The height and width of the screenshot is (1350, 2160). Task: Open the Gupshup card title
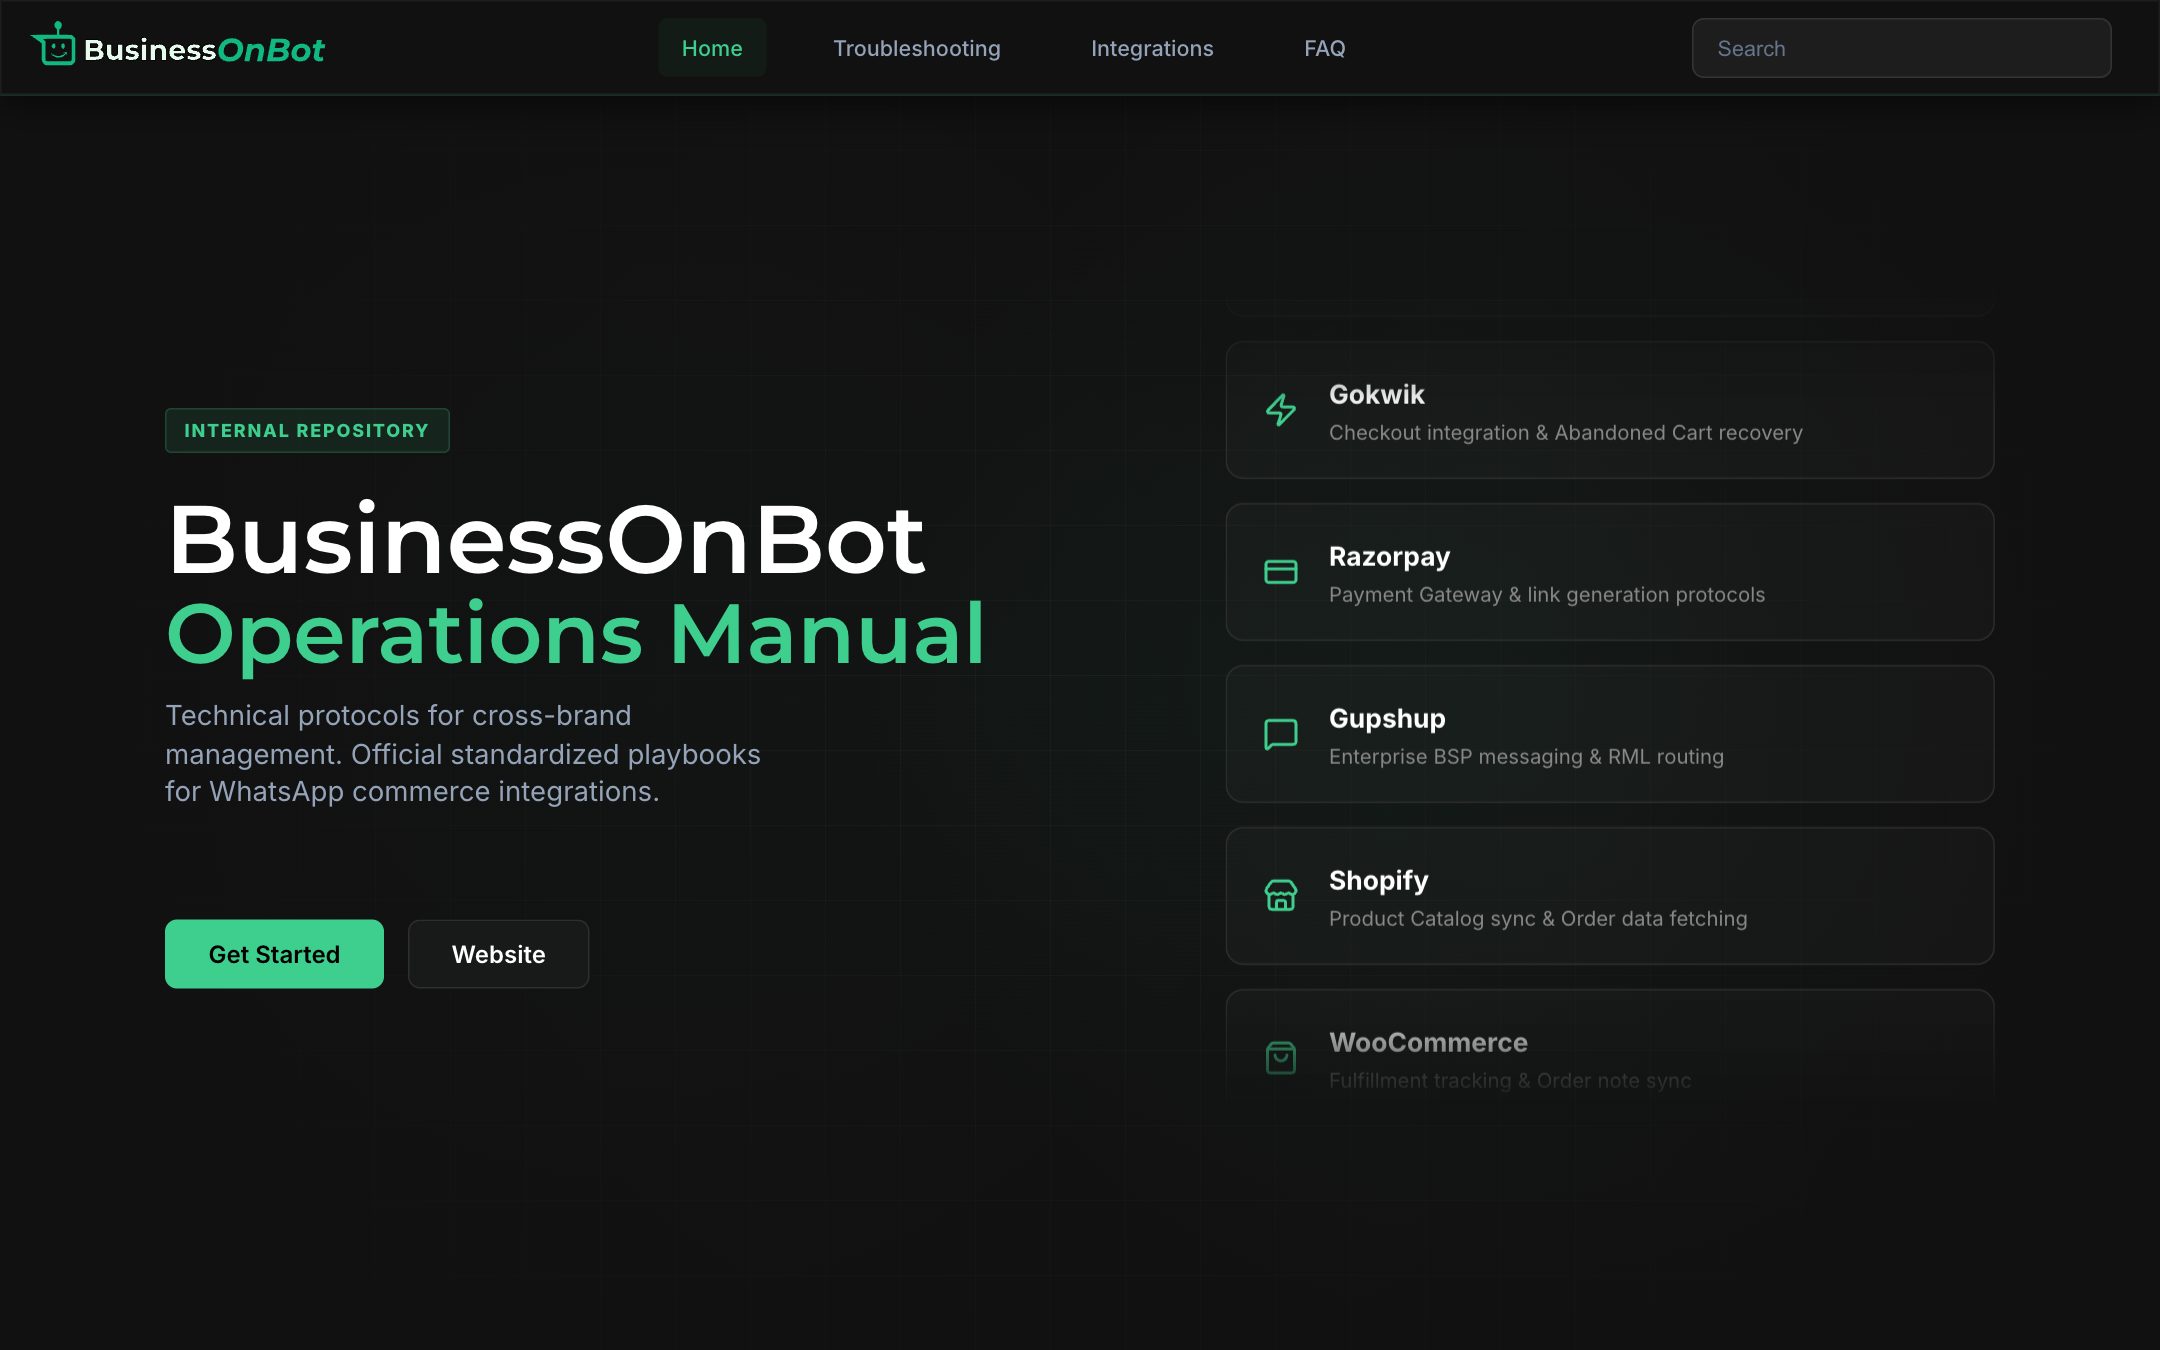1387,719
